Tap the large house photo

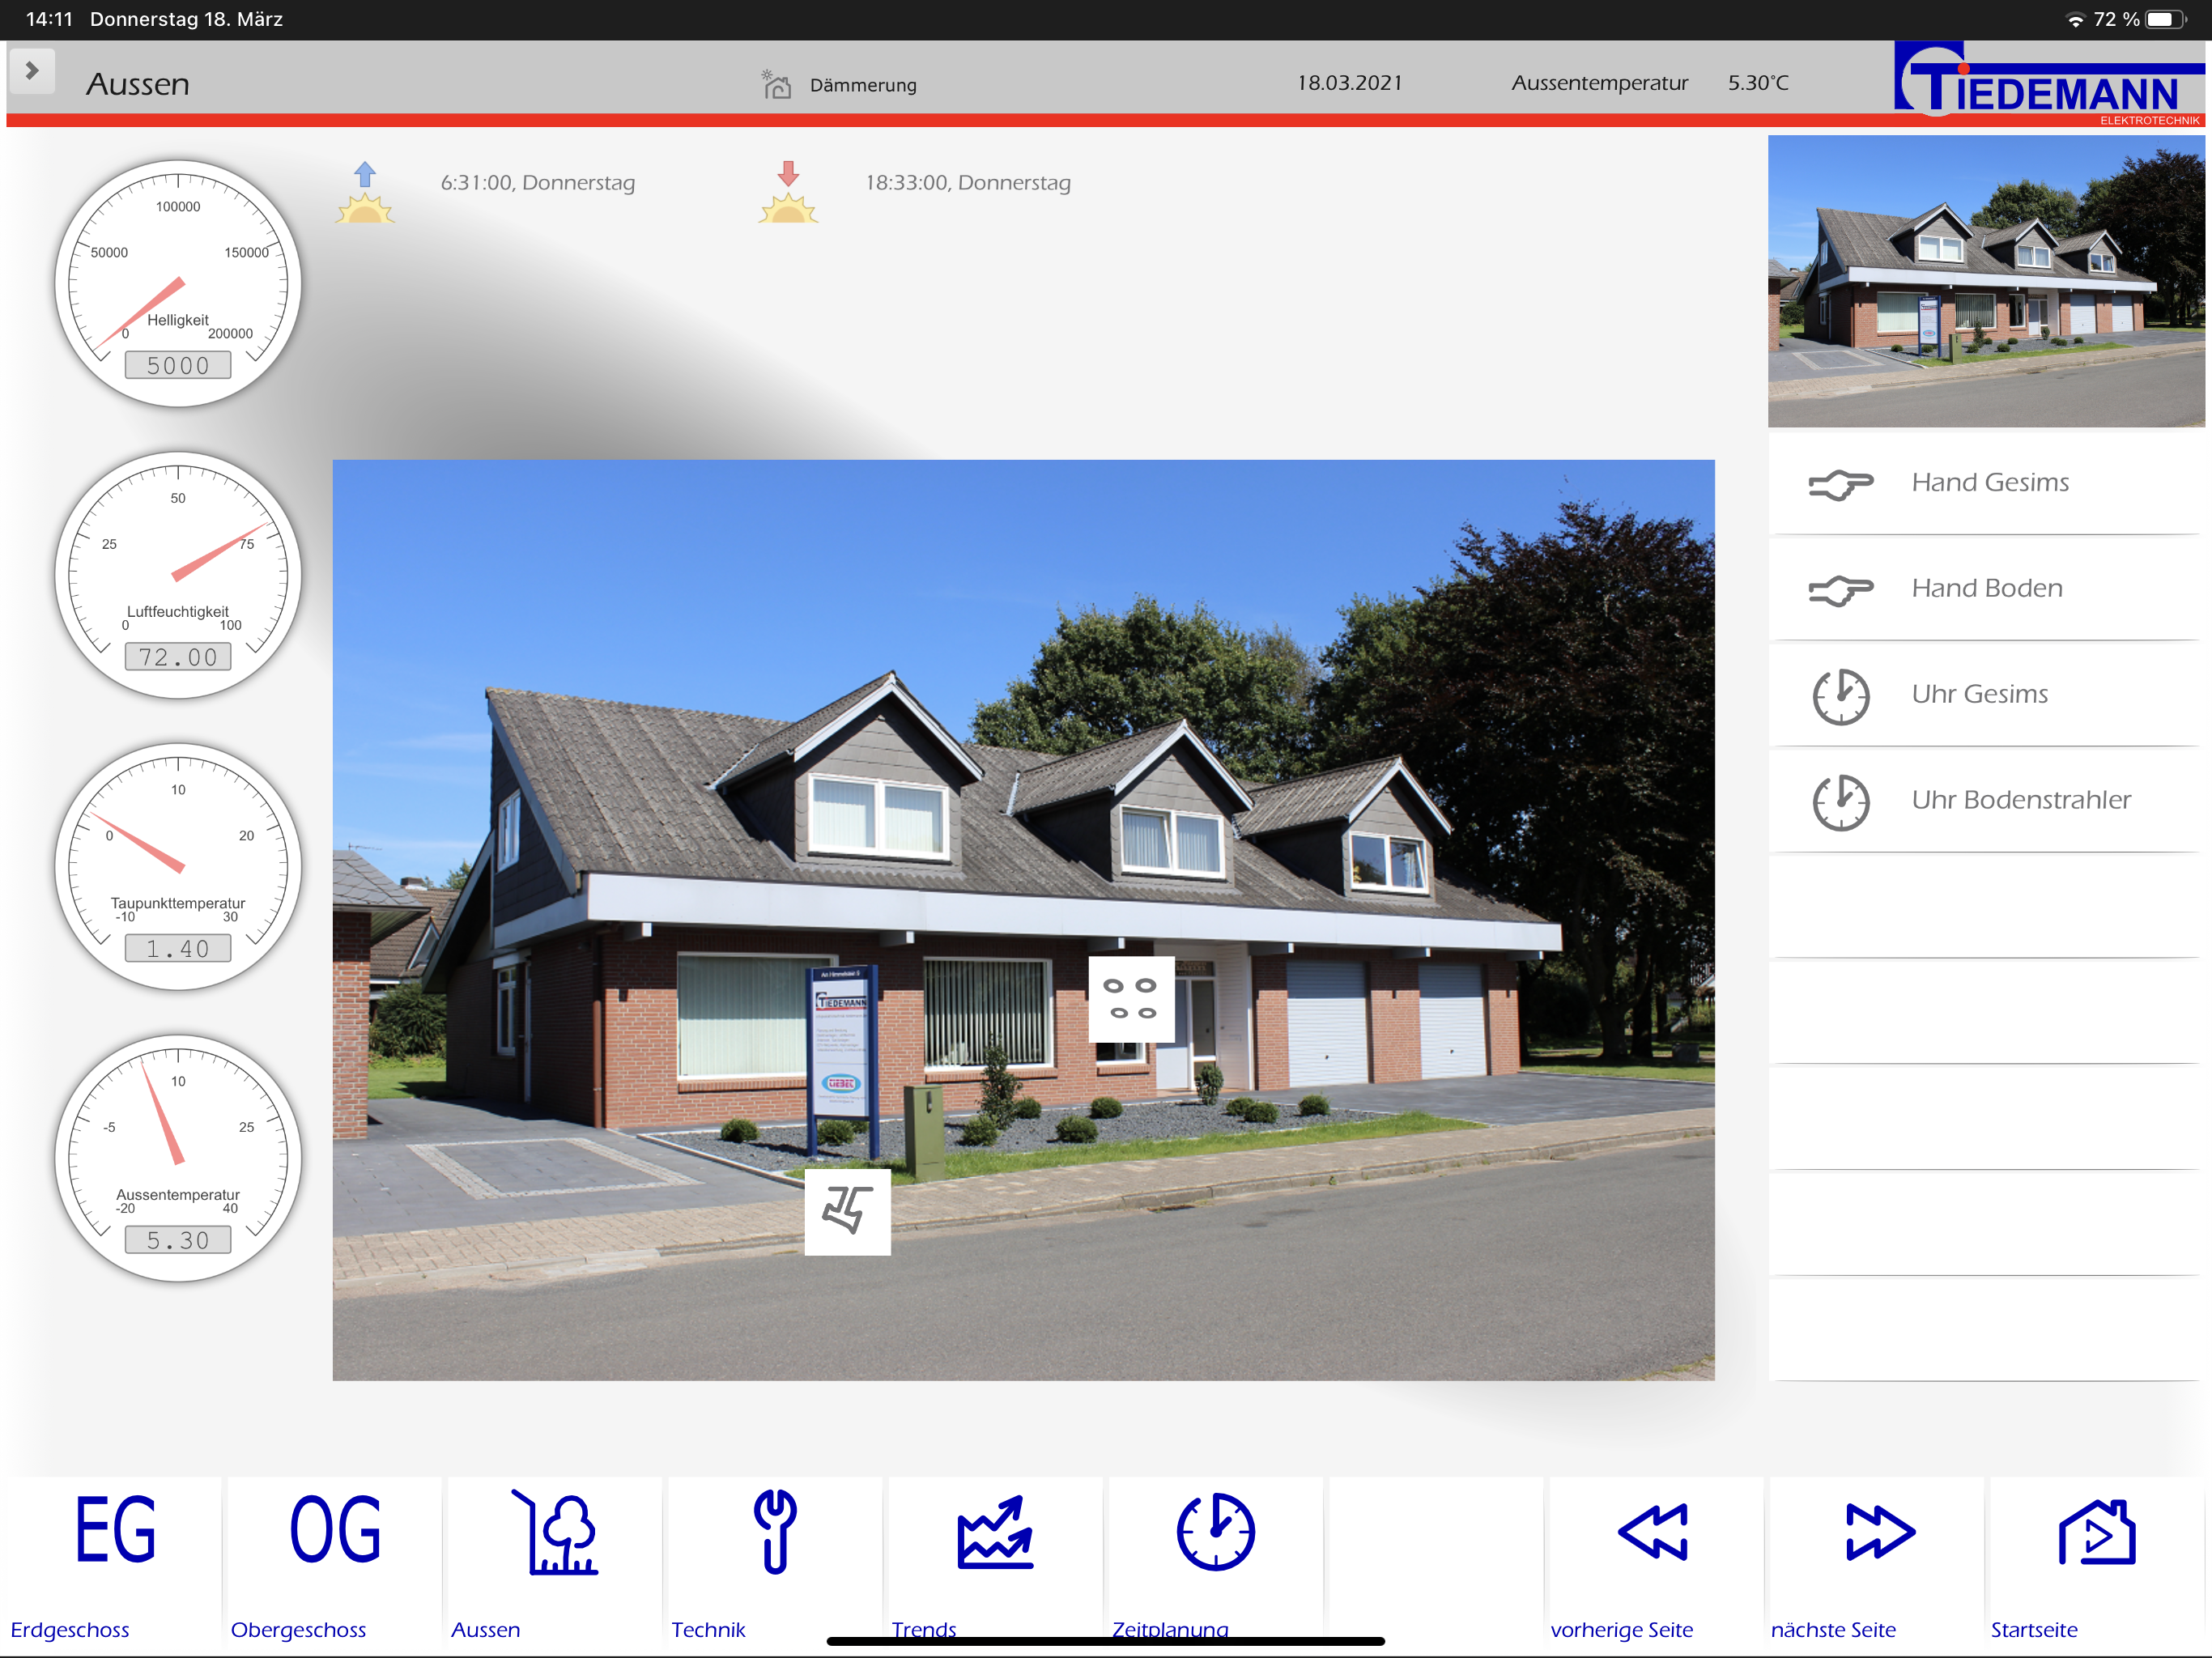click(x=1023, y=920)
